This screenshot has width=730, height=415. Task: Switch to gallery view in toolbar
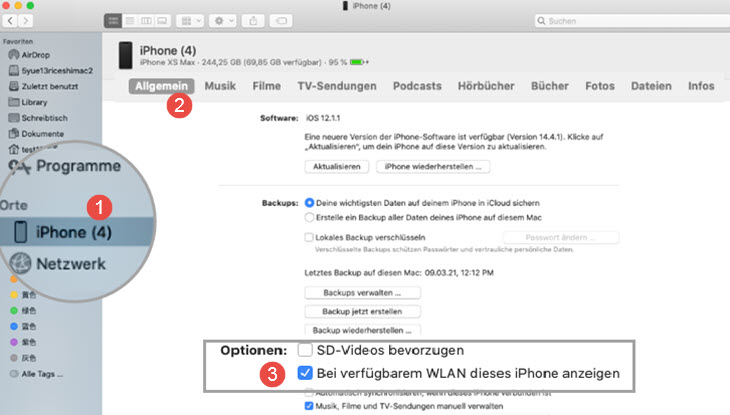click(x=162, y=21)
